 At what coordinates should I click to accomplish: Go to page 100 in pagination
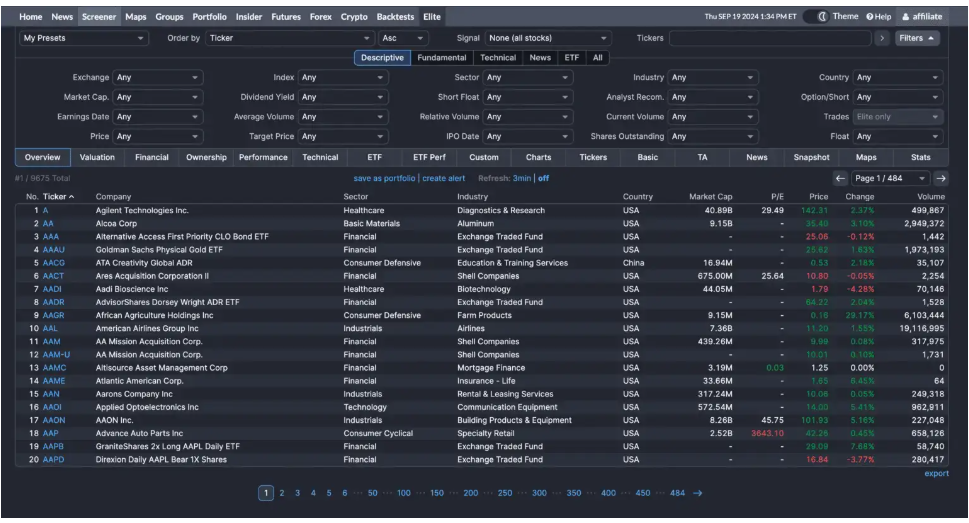coord(404,493)
